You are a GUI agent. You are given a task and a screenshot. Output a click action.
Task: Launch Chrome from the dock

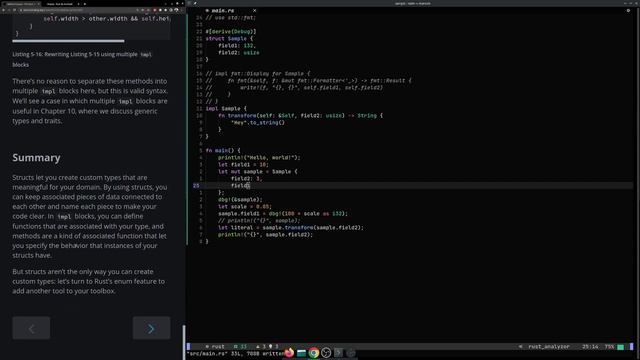[x=313, y=353]
